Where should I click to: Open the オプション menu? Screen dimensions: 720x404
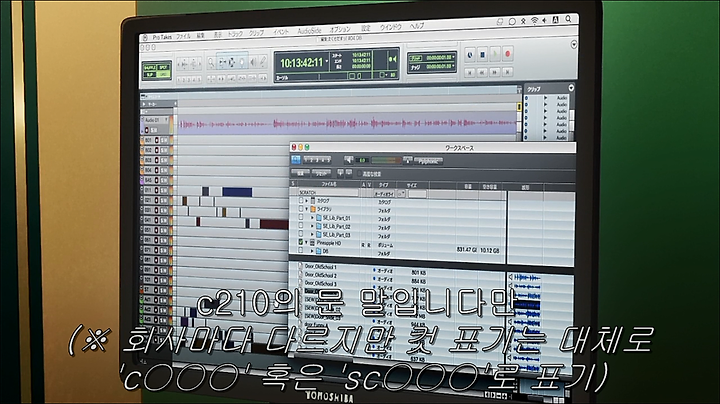pyautogui.click(x=340, y=29)
